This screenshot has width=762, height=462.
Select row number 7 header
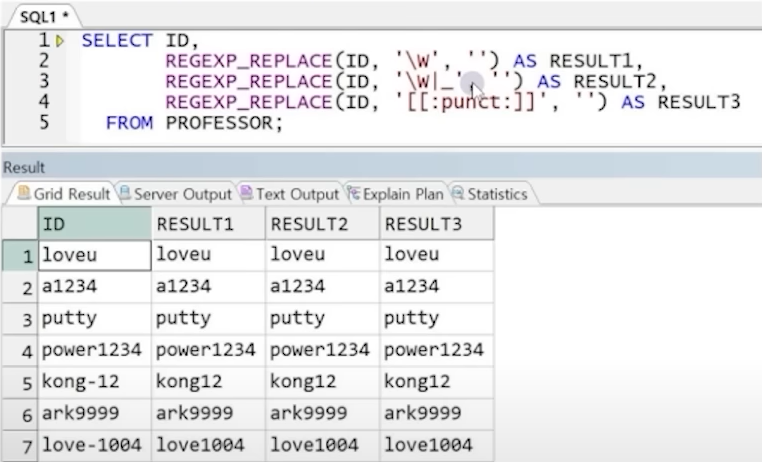pyautogui.click(x=20, y=445)
